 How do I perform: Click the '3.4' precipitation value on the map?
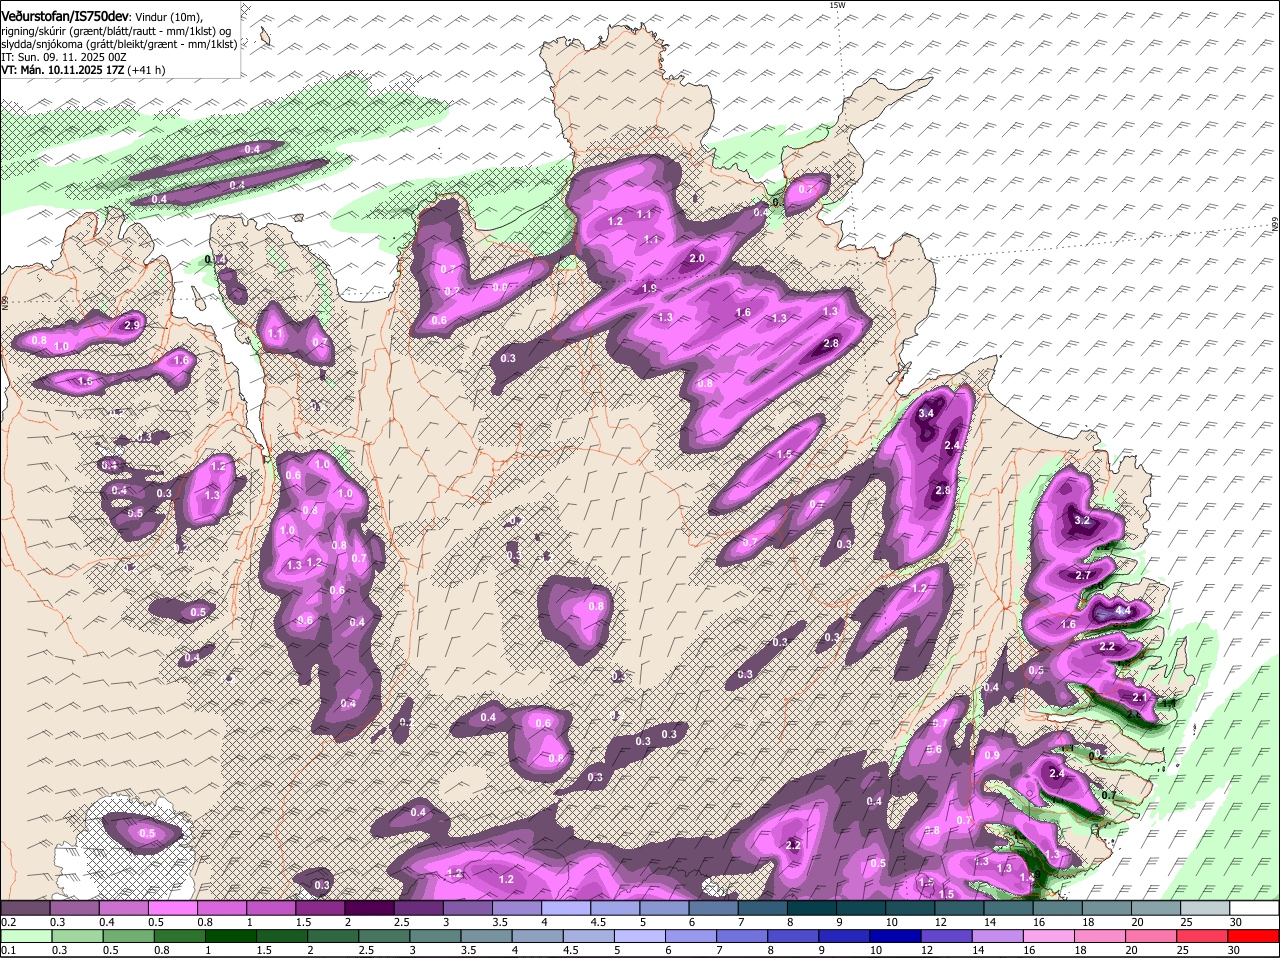coord(926,413)
